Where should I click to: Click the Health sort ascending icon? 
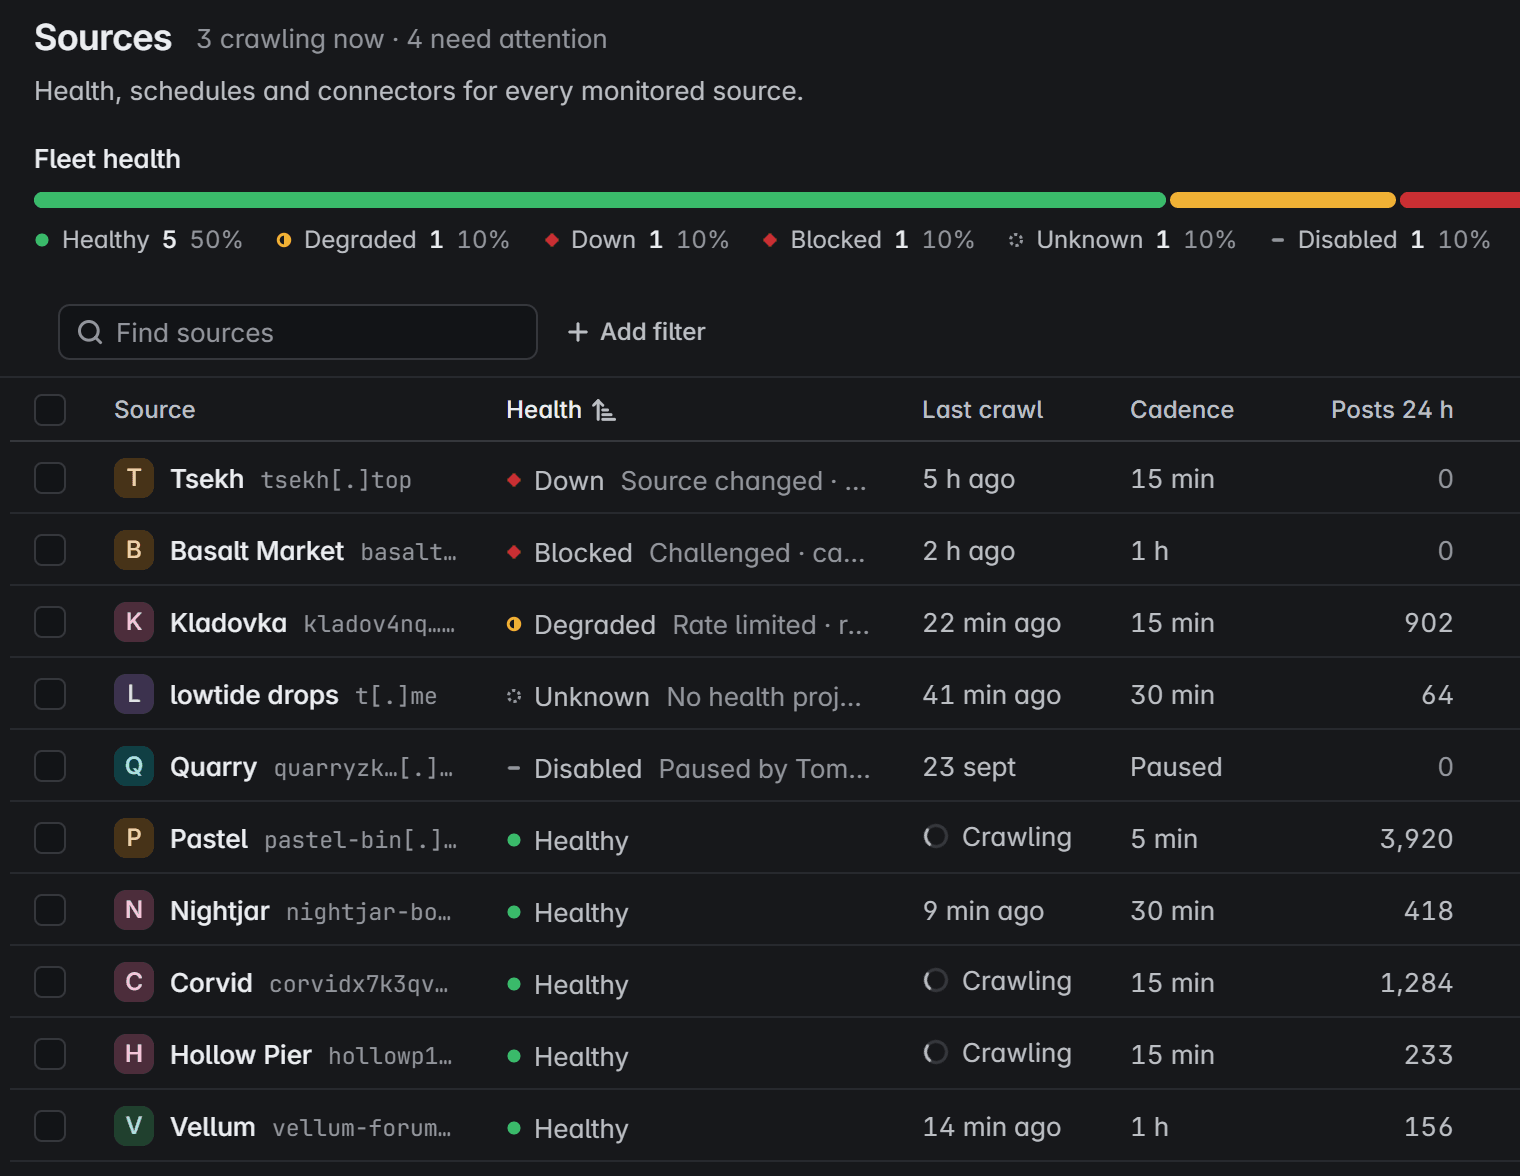(x=604, y=410)
